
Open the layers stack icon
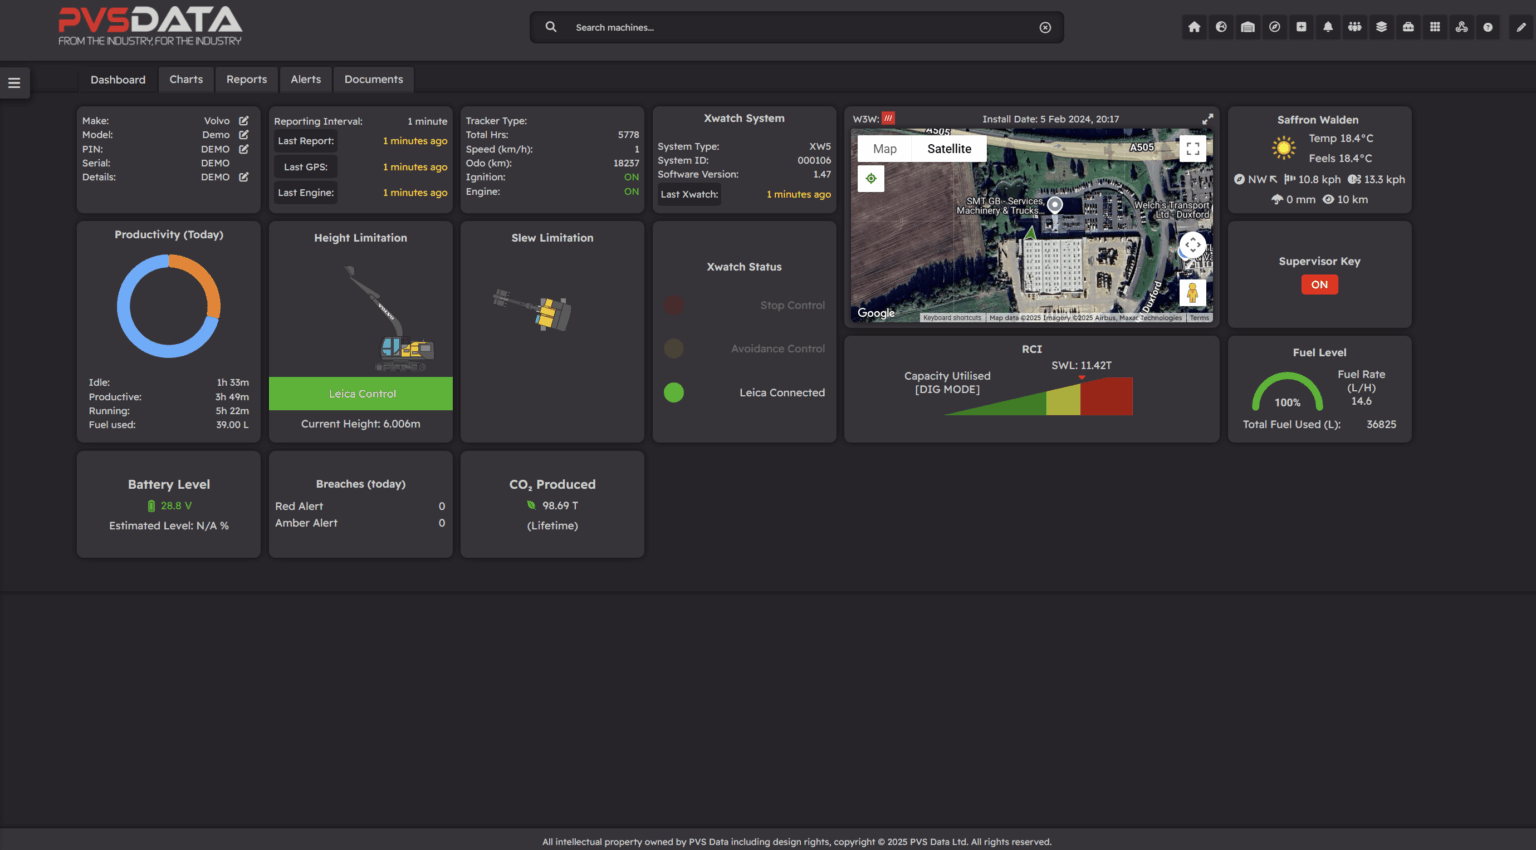tap(1381, 27)
